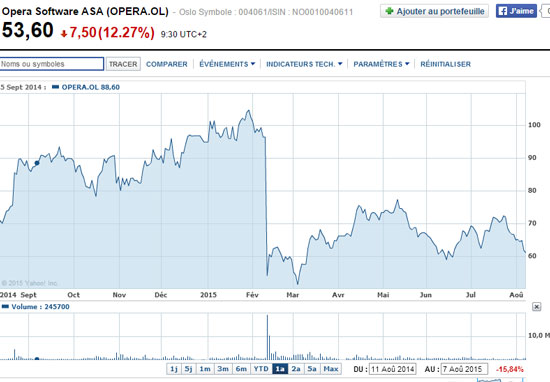Focus the Noms ou symboles input field
The image size is (550, 382).
(51, 64)
